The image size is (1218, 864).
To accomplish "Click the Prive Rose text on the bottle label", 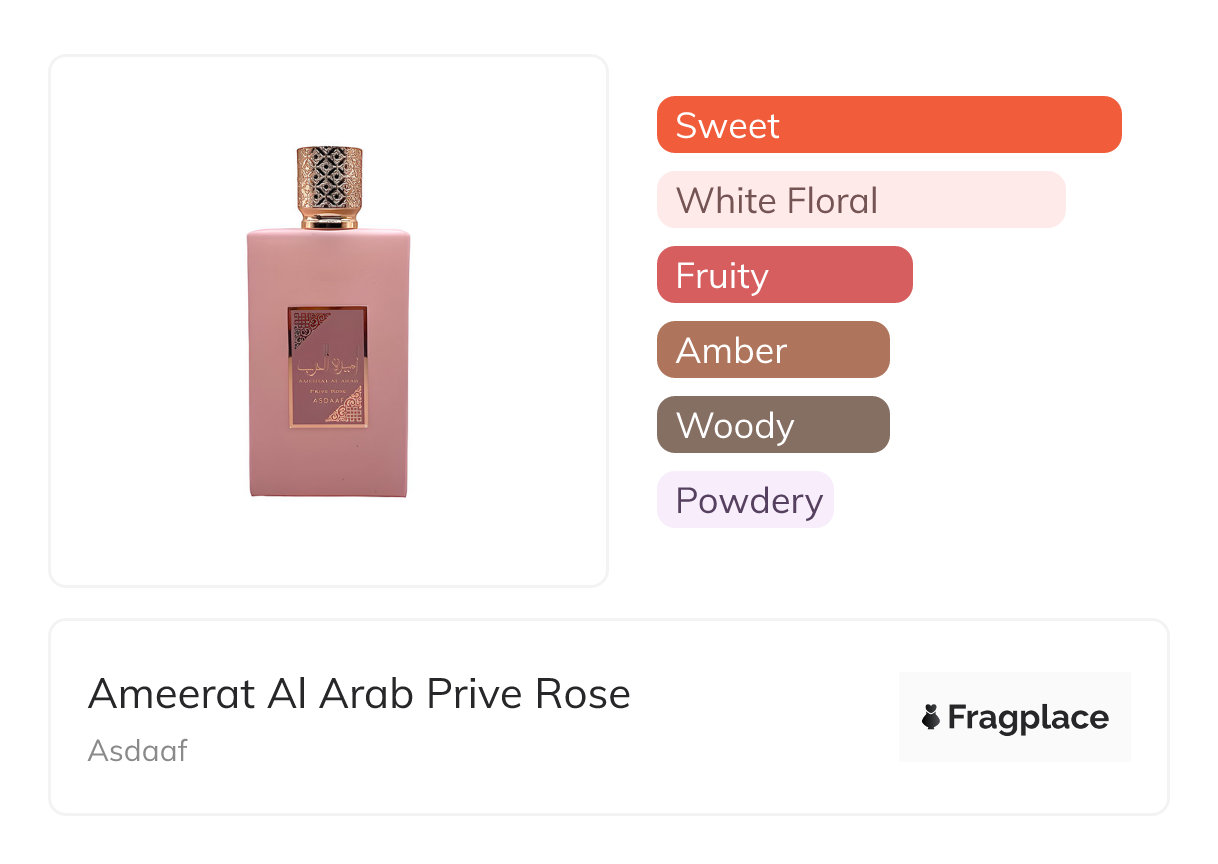I will coord(328,390).
